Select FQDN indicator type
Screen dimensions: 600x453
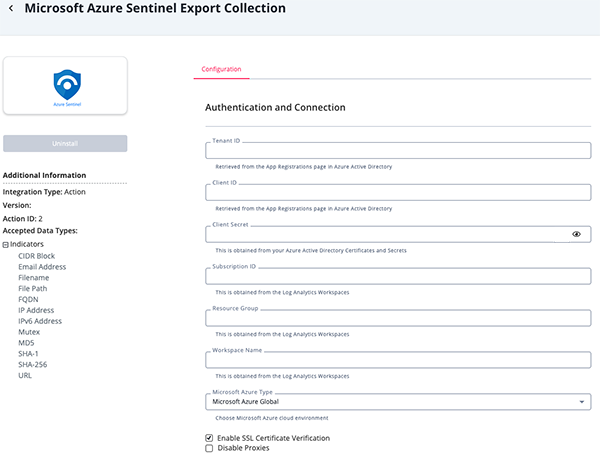(28, 299)
